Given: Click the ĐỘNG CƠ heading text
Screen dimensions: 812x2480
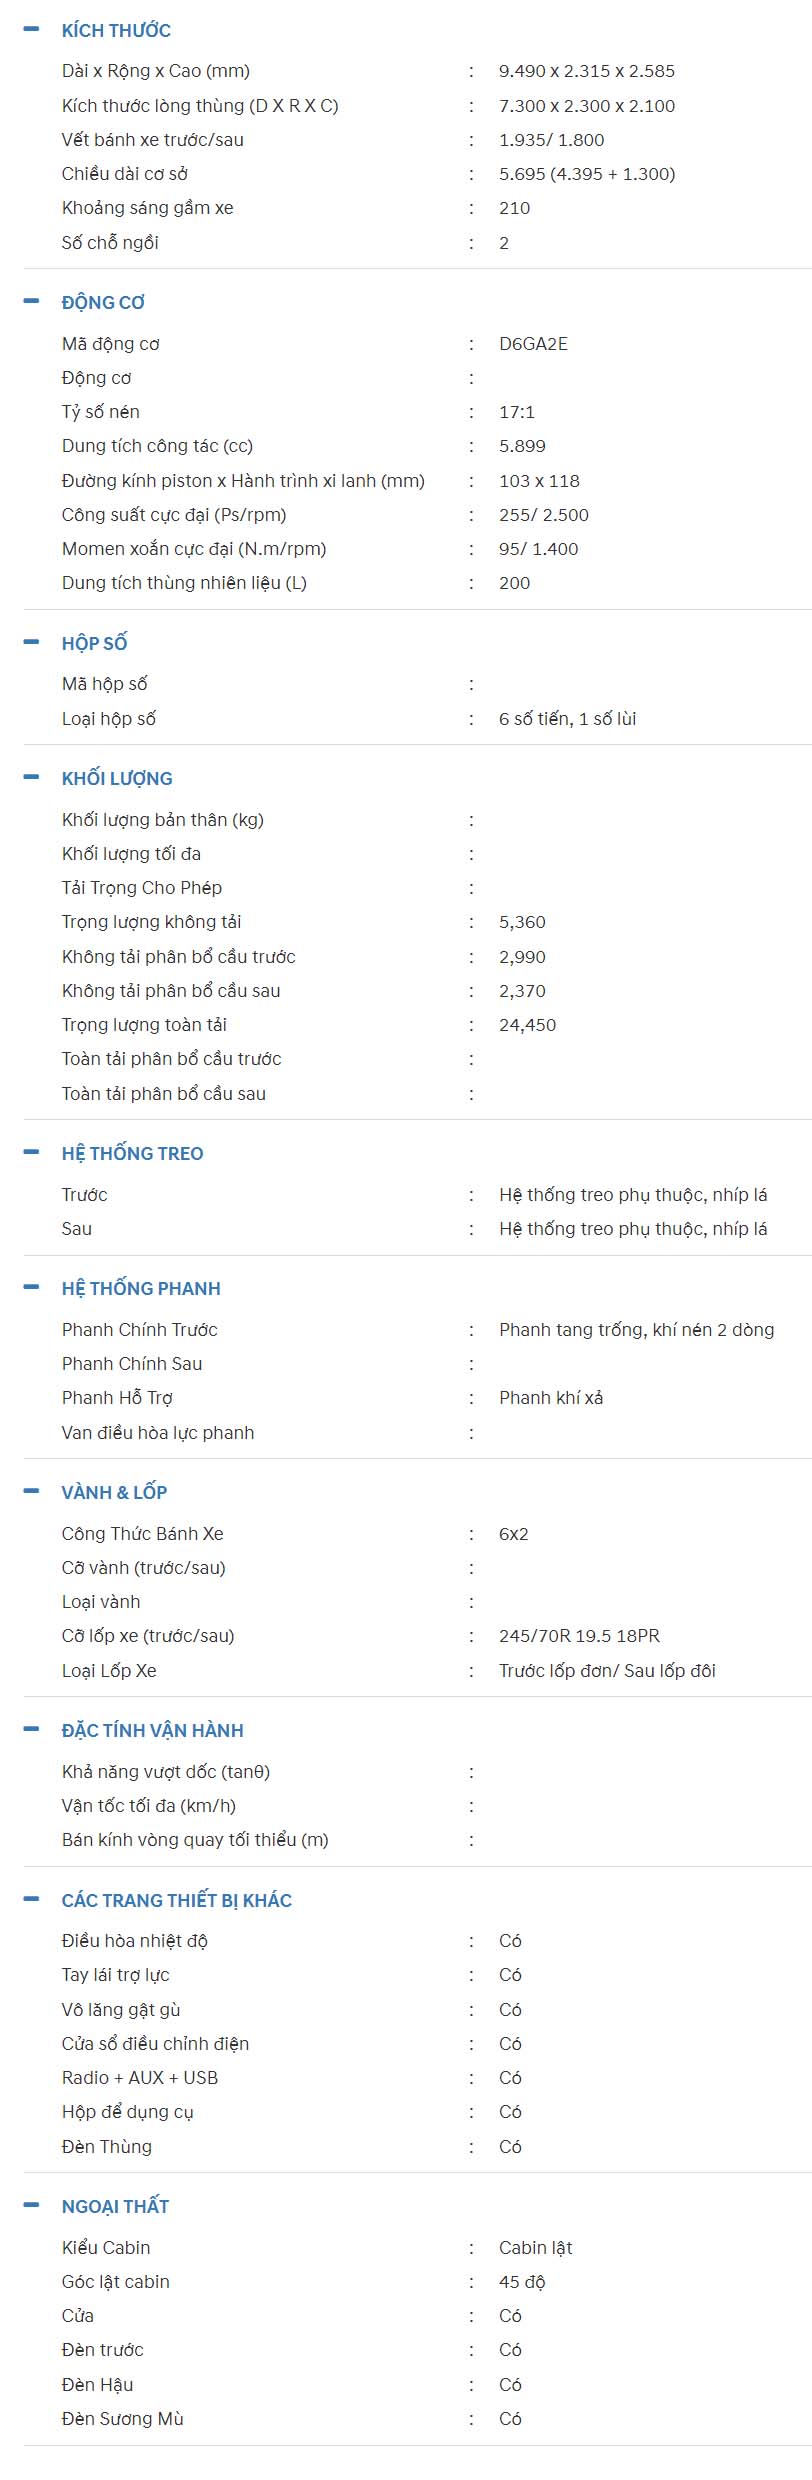Looking at the screenshot, I should (x=103, y=302).
